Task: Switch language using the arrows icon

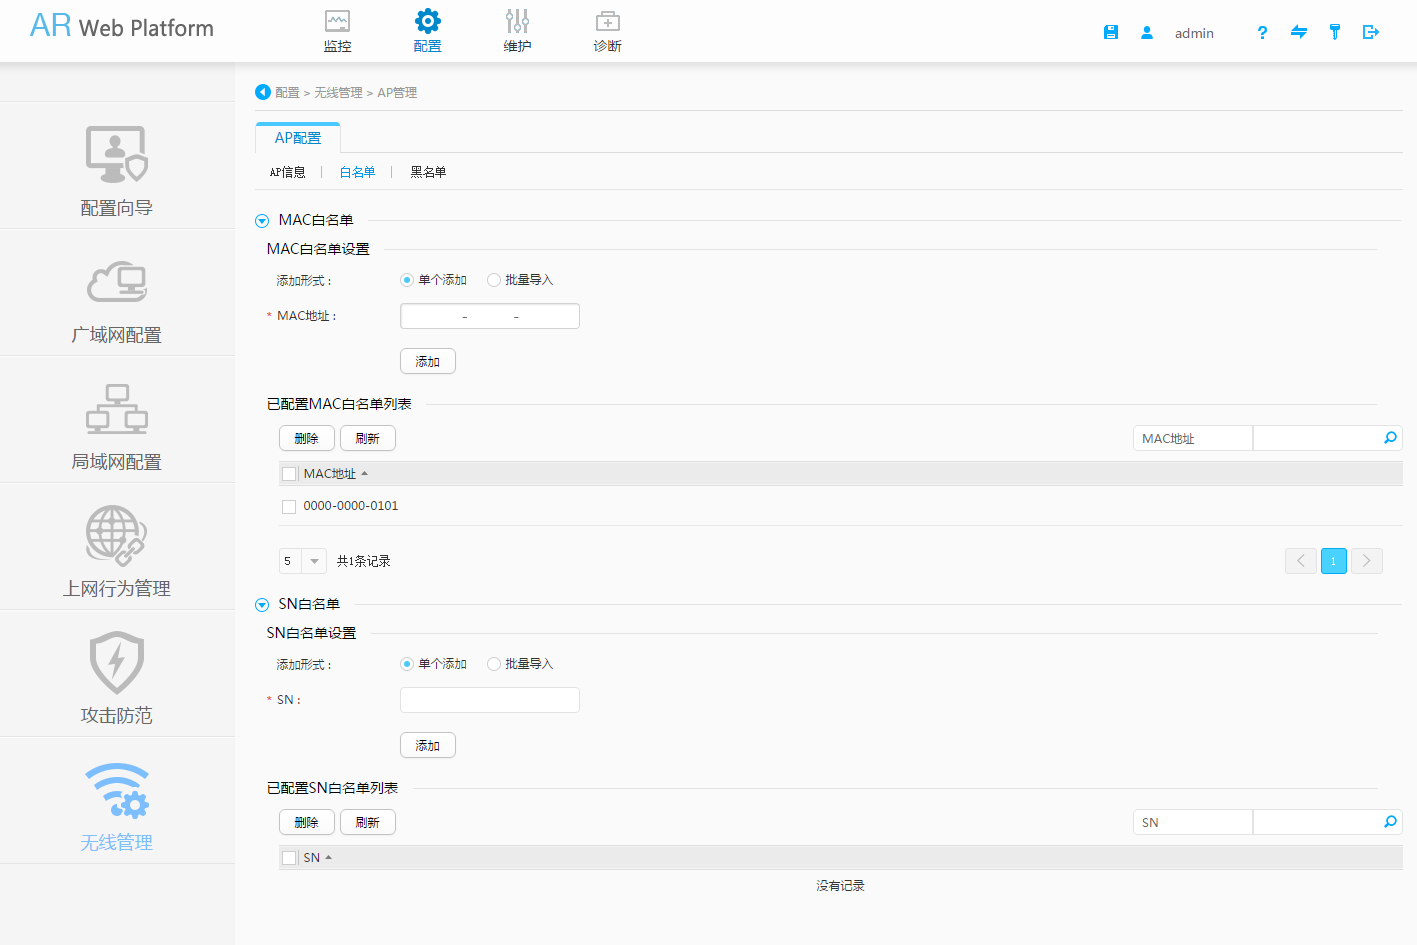Action: [x=1298, y=32]
